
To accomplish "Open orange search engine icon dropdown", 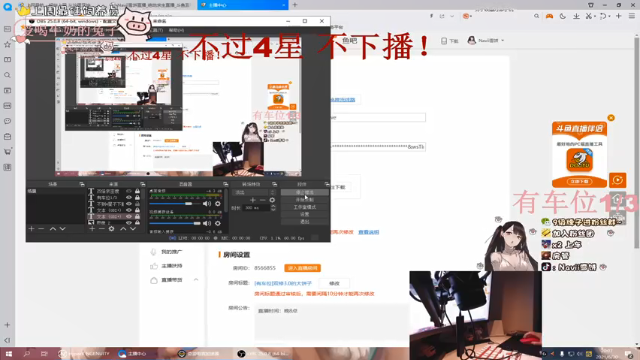I will [x=467, y=16].
